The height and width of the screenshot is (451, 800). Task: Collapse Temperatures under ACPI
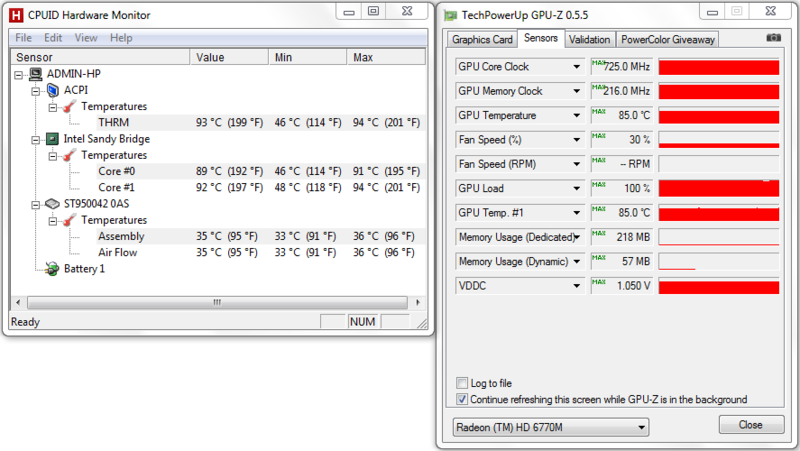click(x=53, y=108)
